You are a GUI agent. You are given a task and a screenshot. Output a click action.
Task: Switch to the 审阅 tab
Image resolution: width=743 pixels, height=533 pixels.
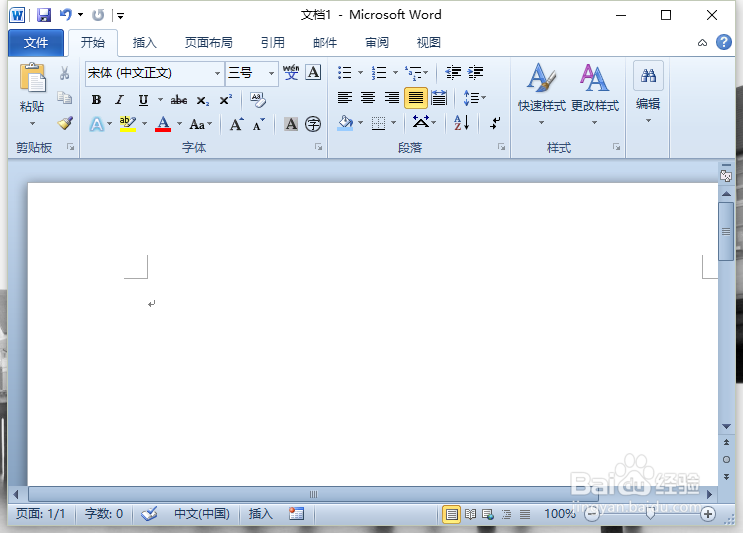(377, 43)
